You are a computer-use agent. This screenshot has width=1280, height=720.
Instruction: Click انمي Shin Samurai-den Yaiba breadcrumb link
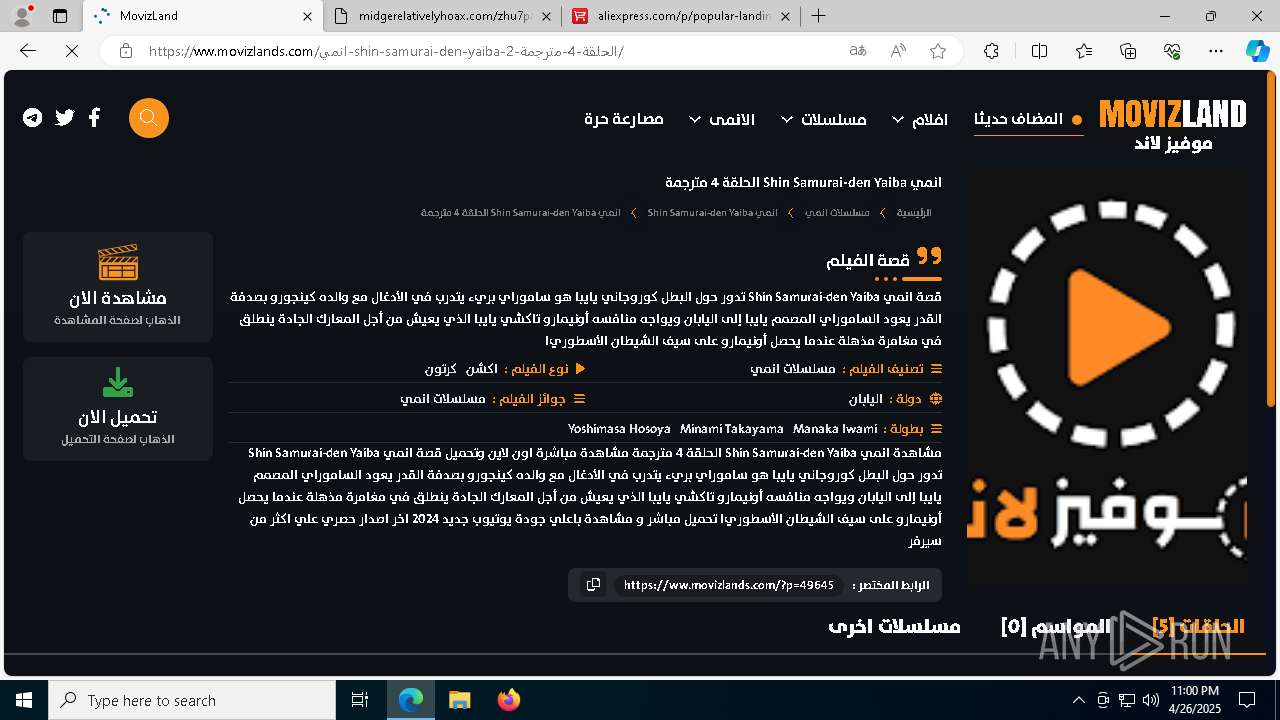[712, 213]
